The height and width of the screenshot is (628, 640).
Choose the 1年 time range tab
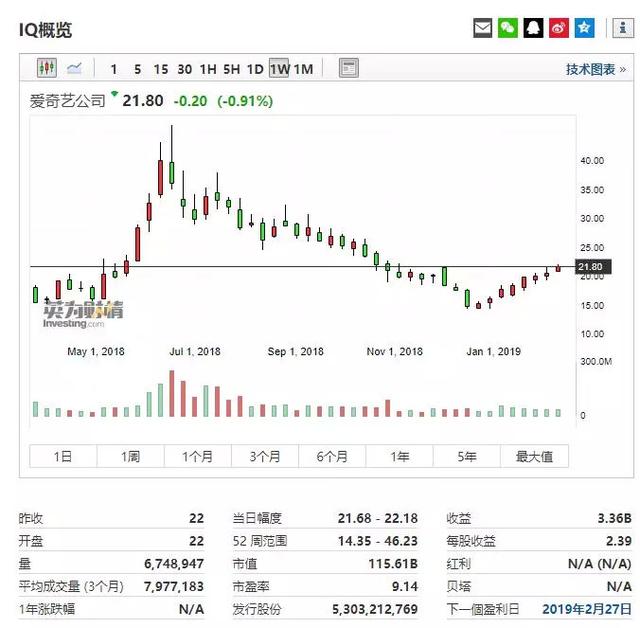[x=400, y=456]
